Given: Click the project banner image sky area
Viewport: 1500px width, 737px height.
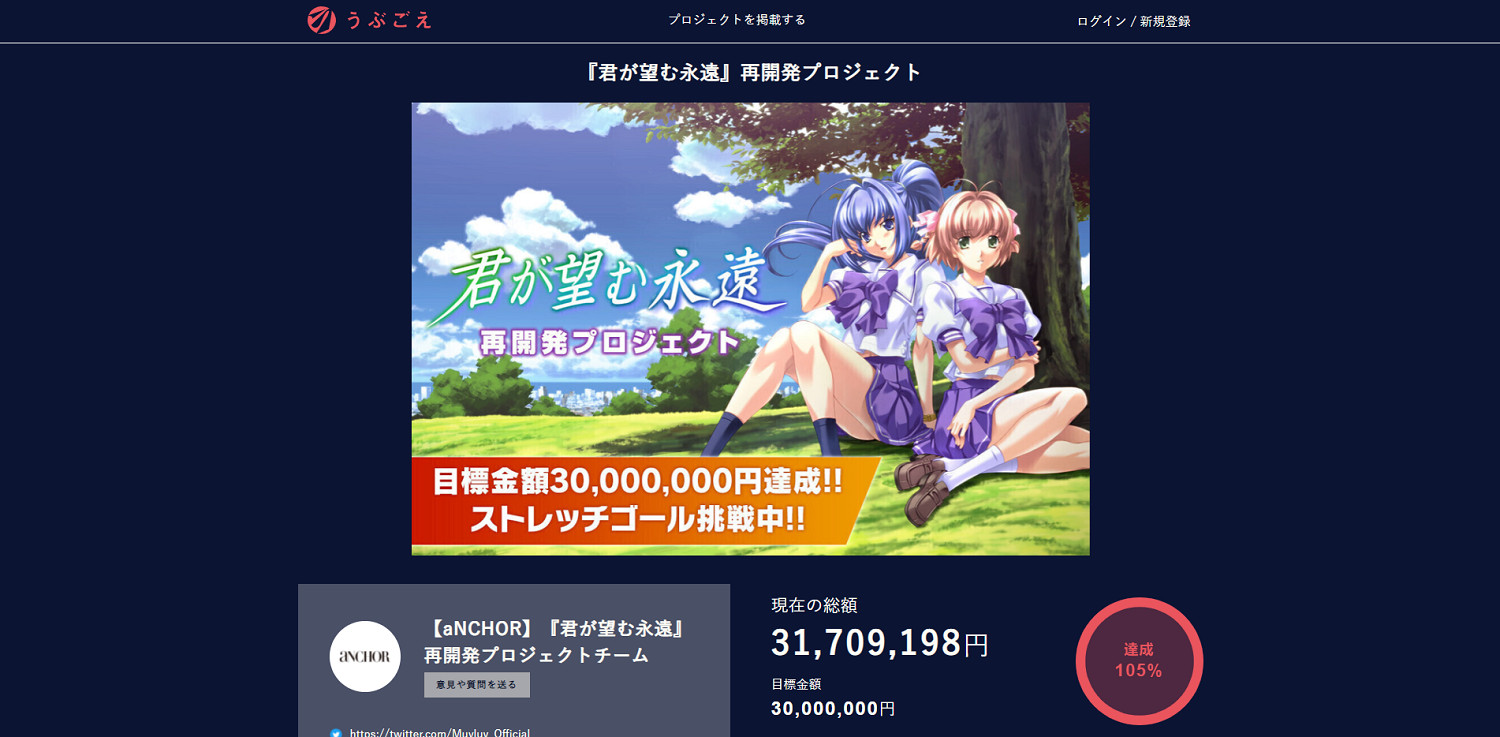Looking at the screenshot, I should pyautogui.click(x=560, y=170).
